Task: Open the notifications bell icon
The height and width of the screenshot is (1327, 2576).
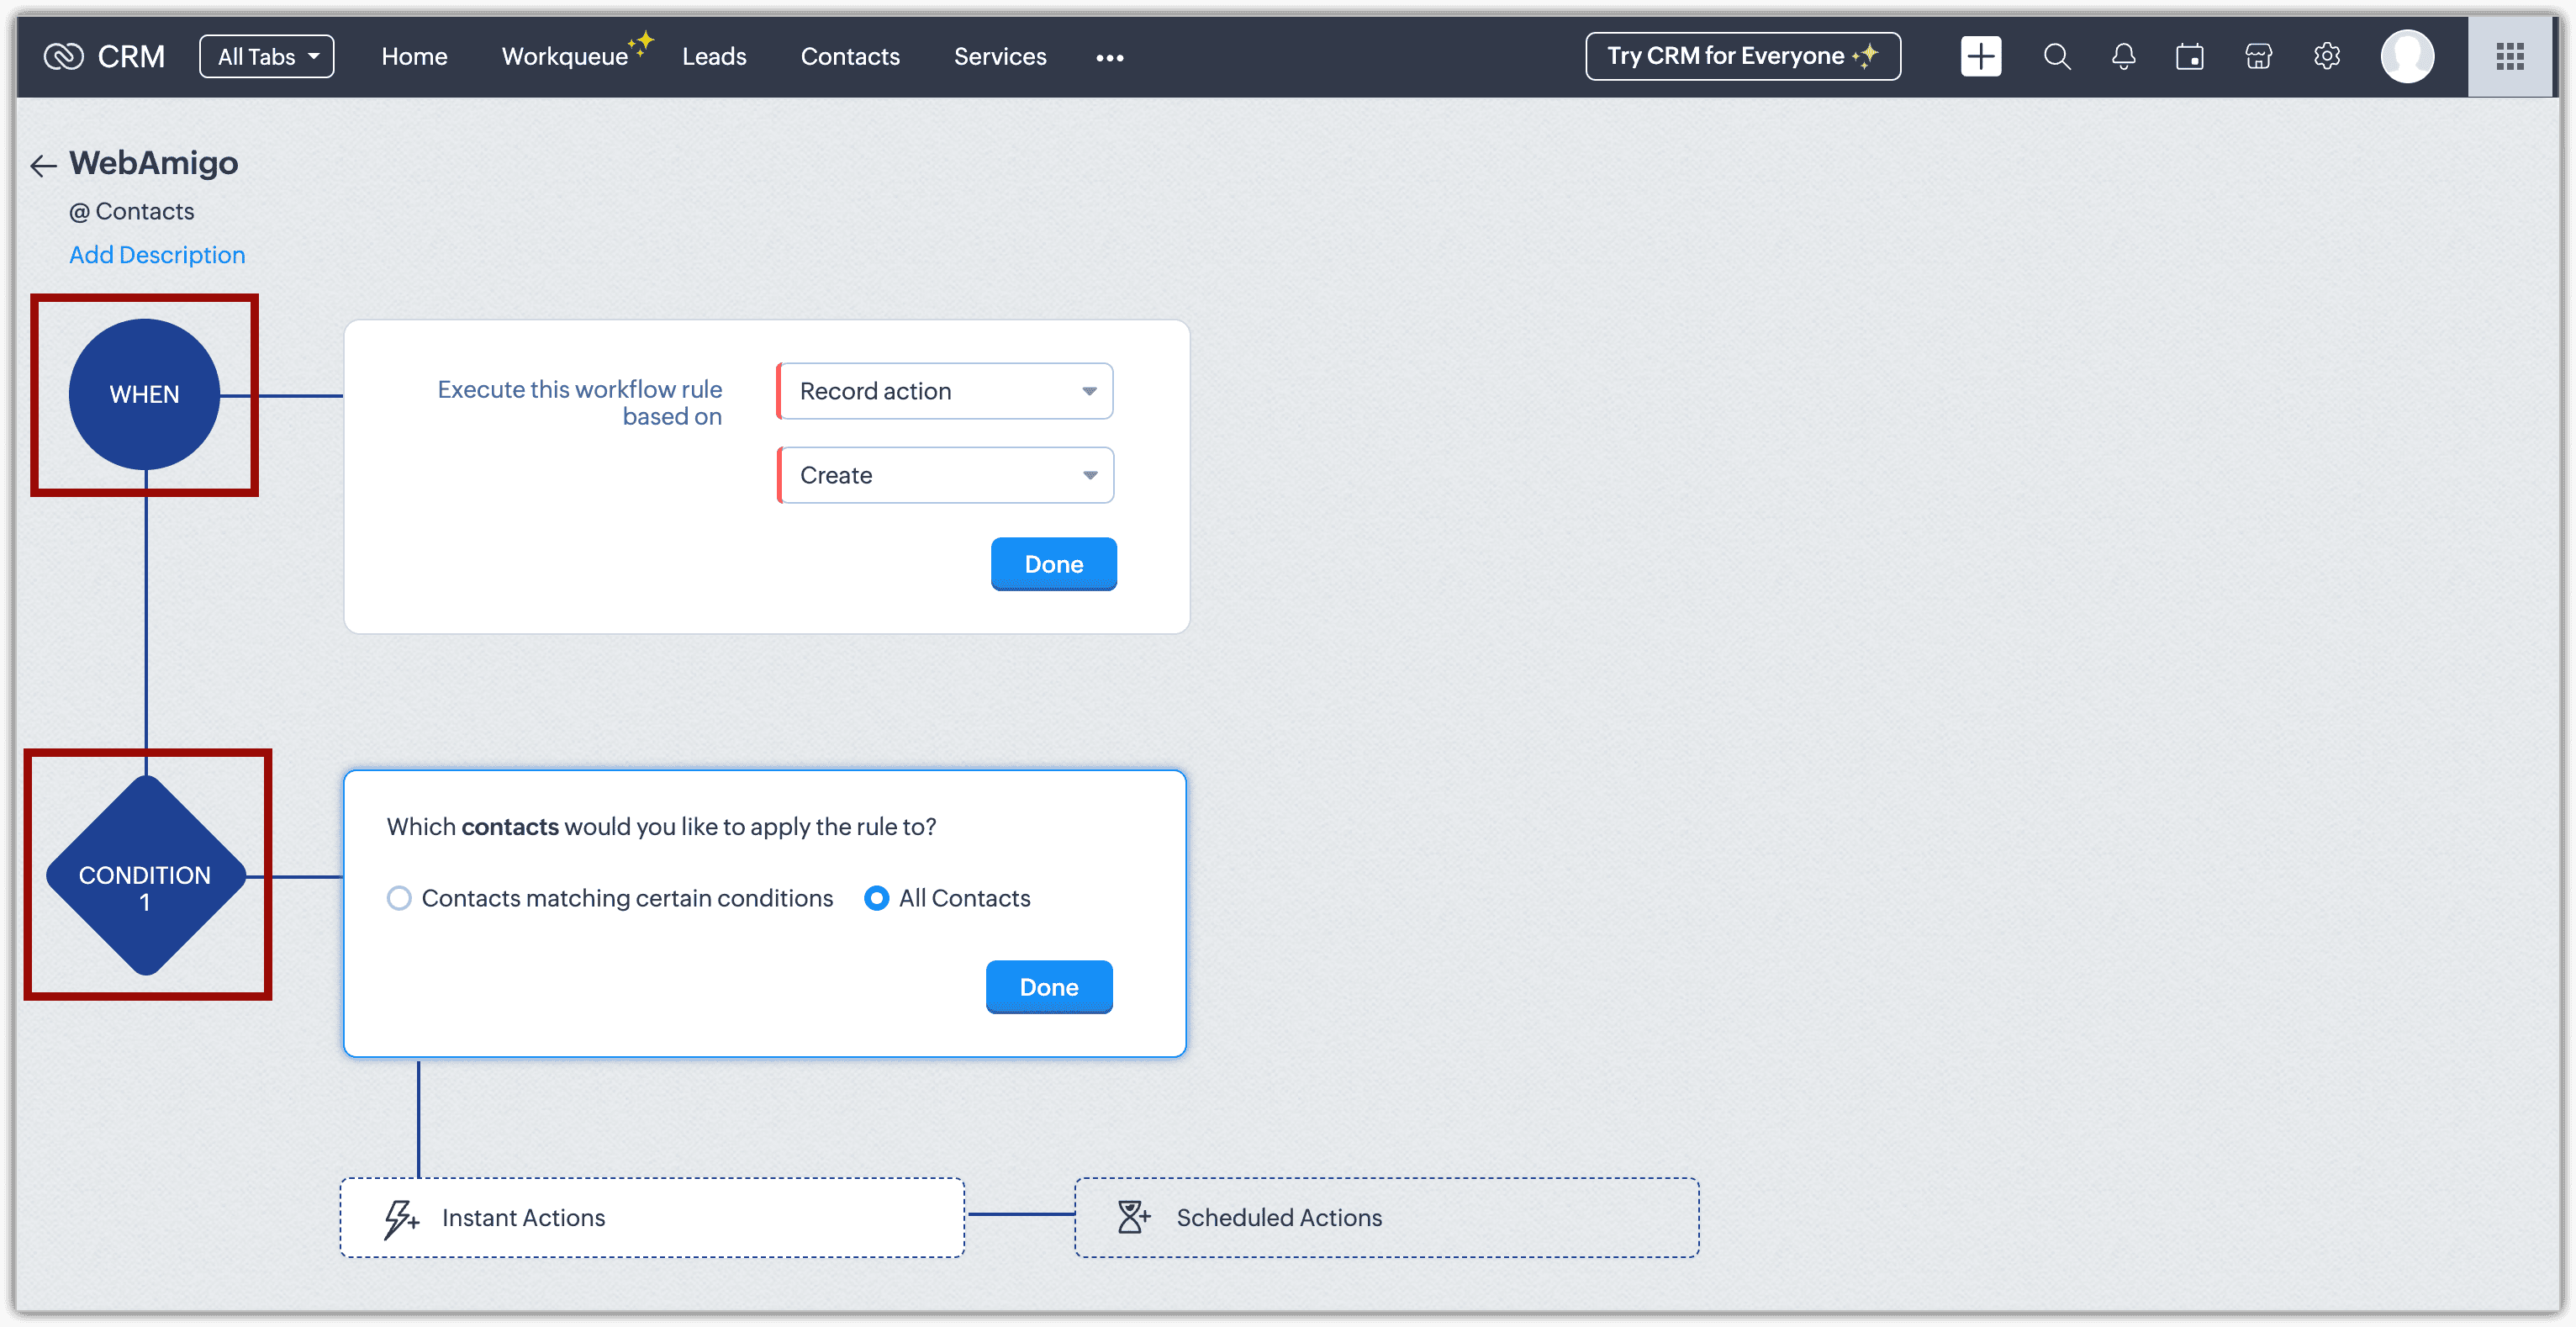Action: [x=2123, y=56]
